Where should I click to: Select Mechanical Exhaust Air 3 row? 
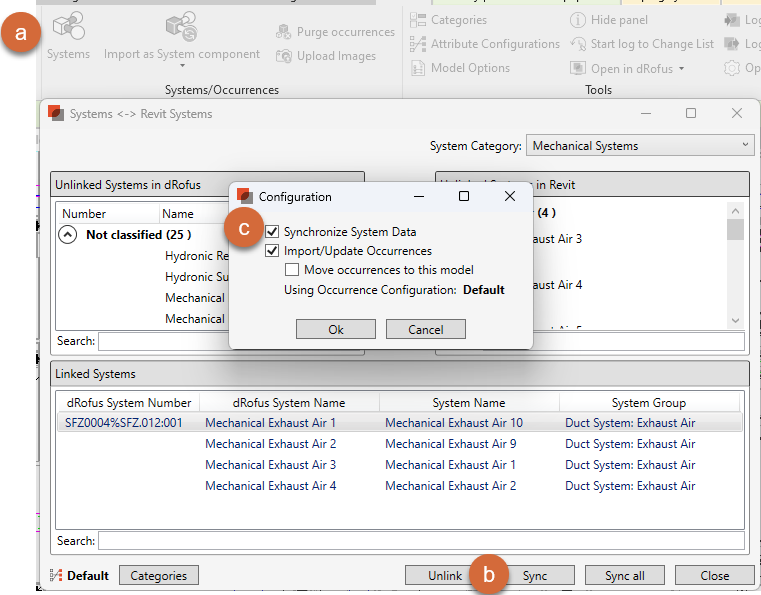[x=270, y=465]
